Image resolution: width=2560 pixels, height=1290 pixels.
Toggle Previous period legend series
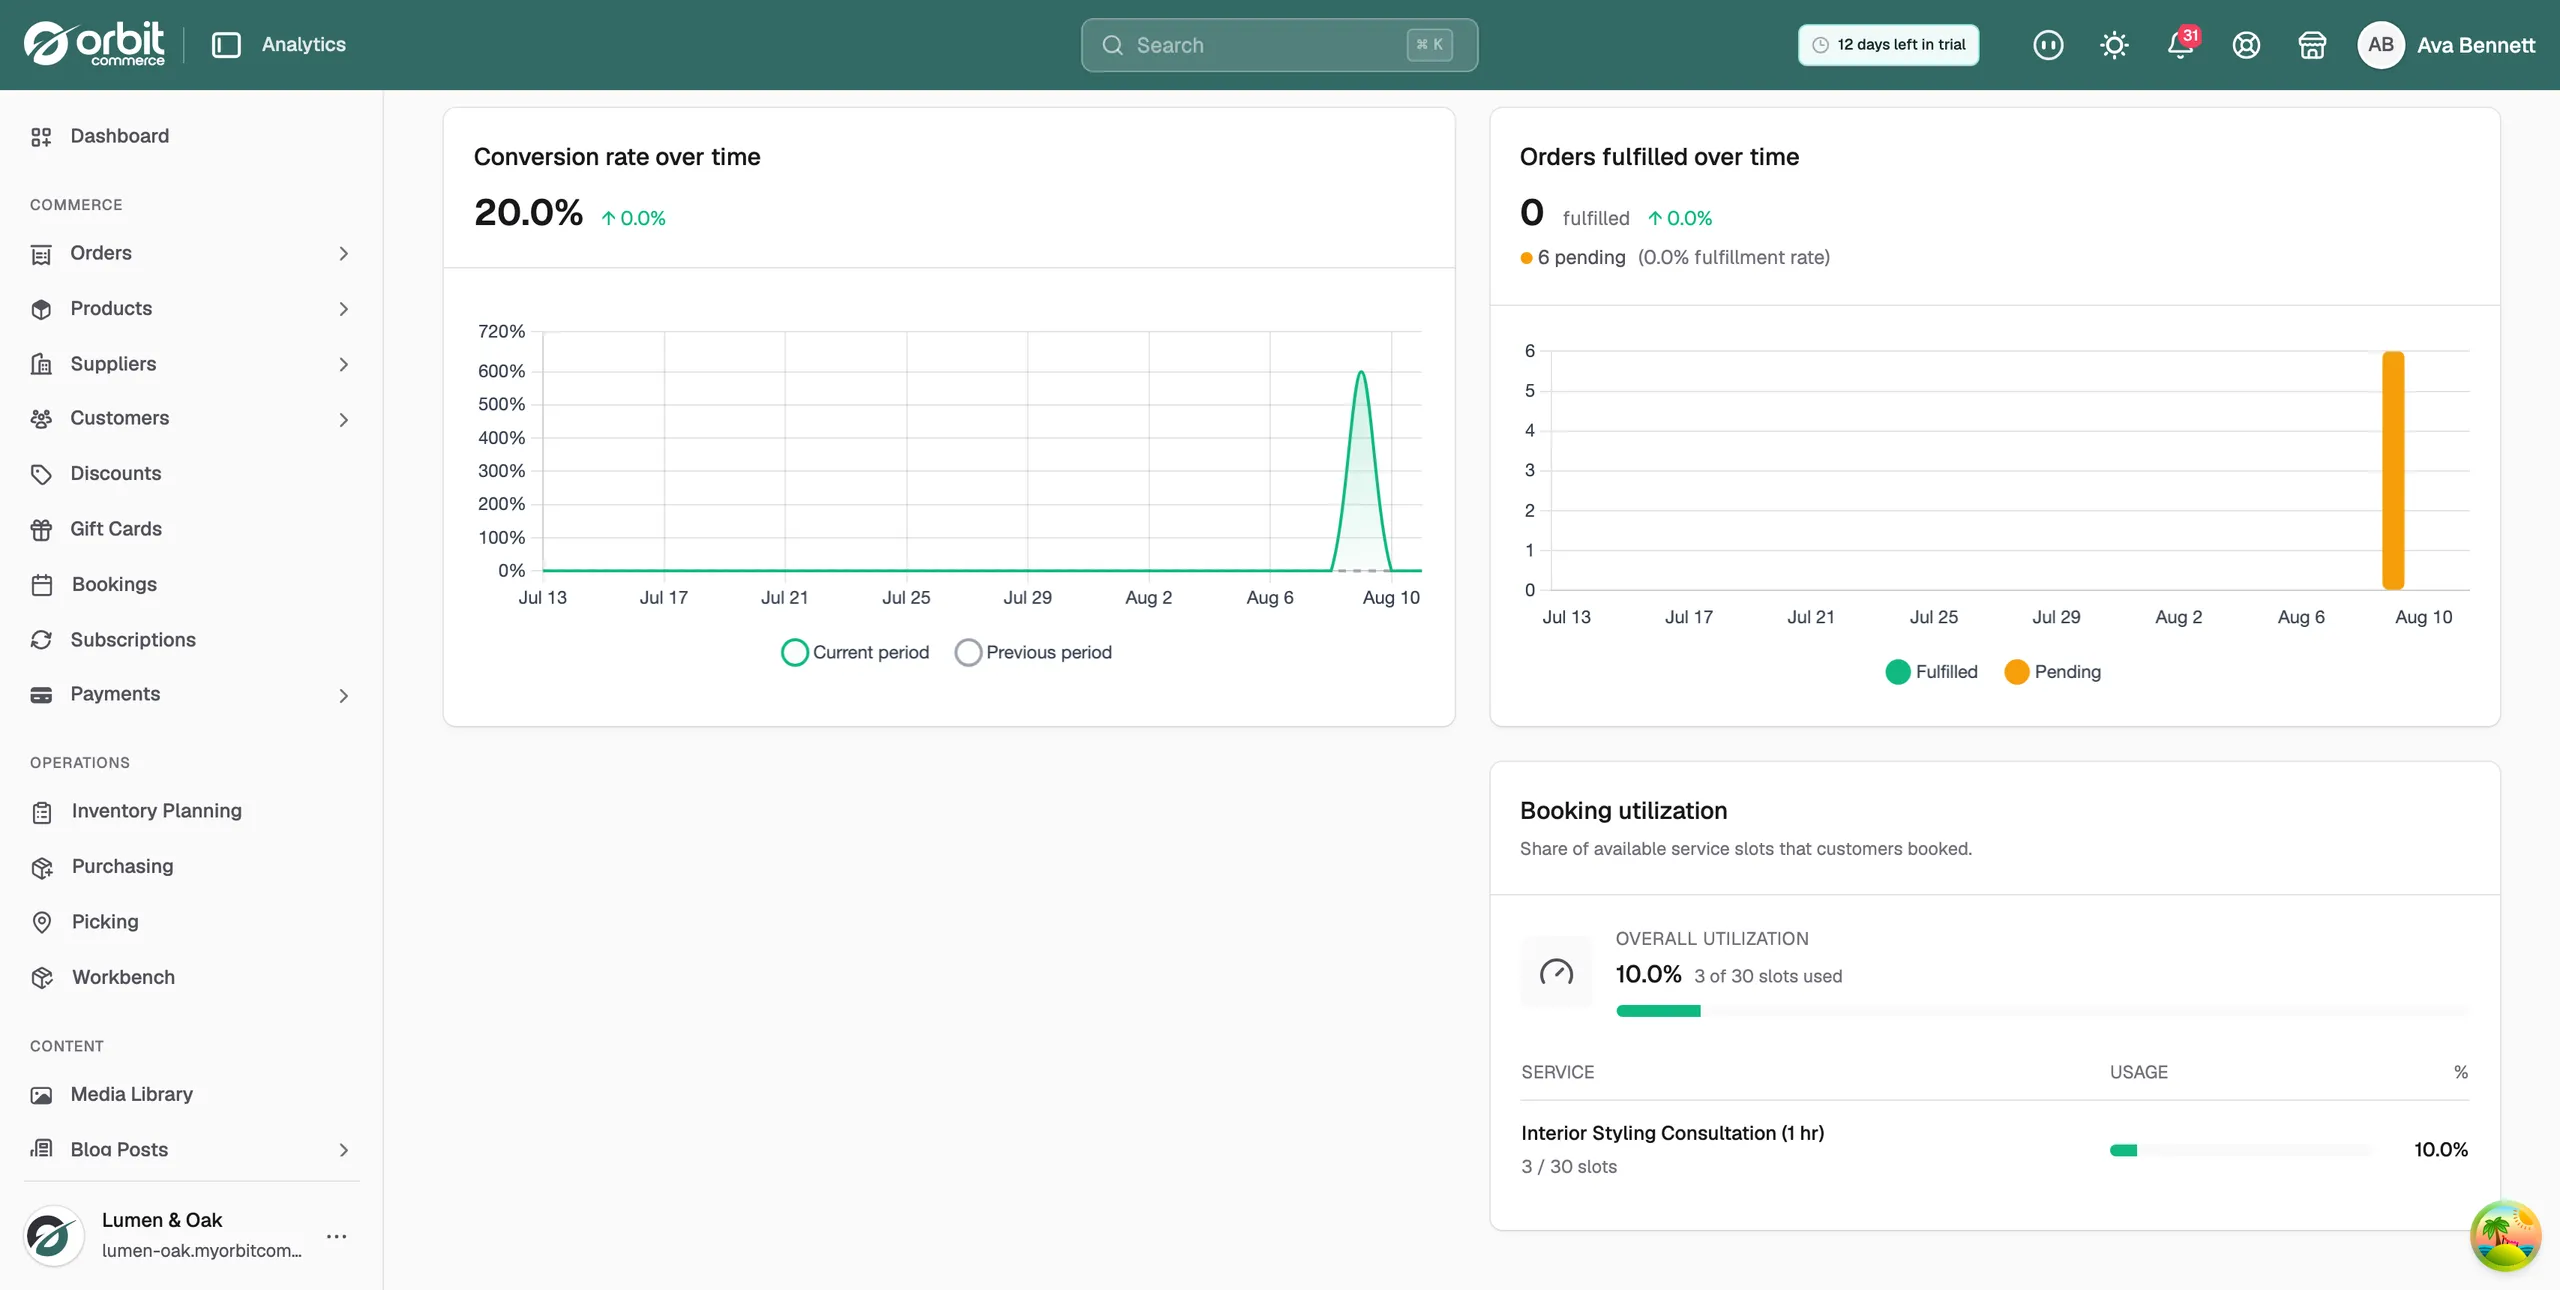tap(1033, 652)
